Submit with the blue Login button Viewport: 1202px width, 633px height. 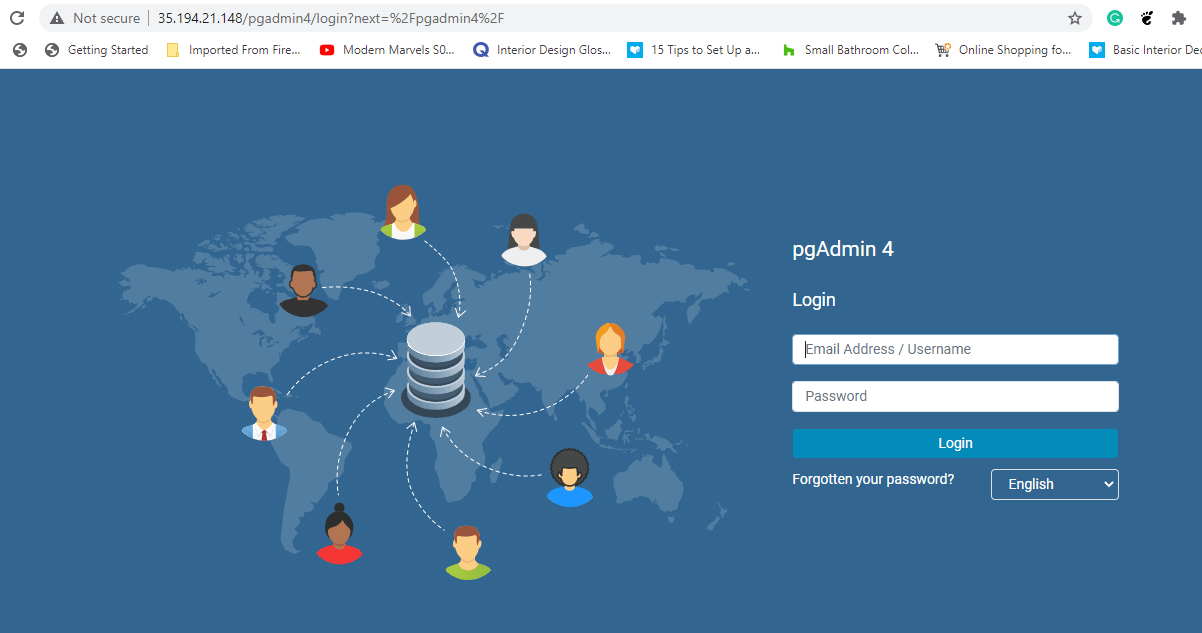click(x=955, y=443)
